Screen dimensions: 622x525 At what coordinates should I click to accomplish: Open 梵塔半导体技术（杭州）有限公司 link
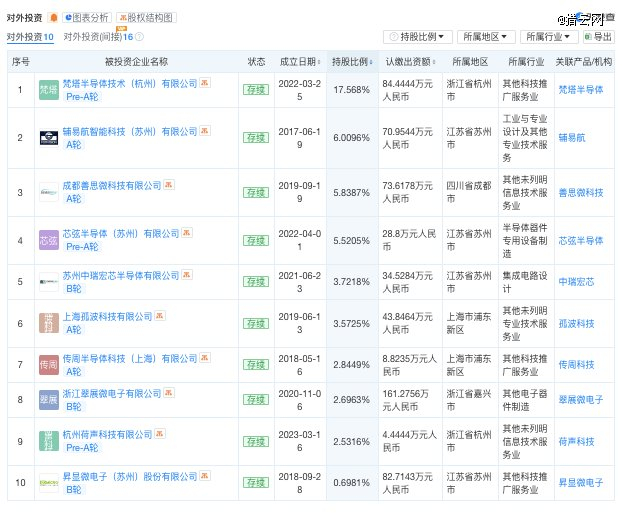coord(130,84)
